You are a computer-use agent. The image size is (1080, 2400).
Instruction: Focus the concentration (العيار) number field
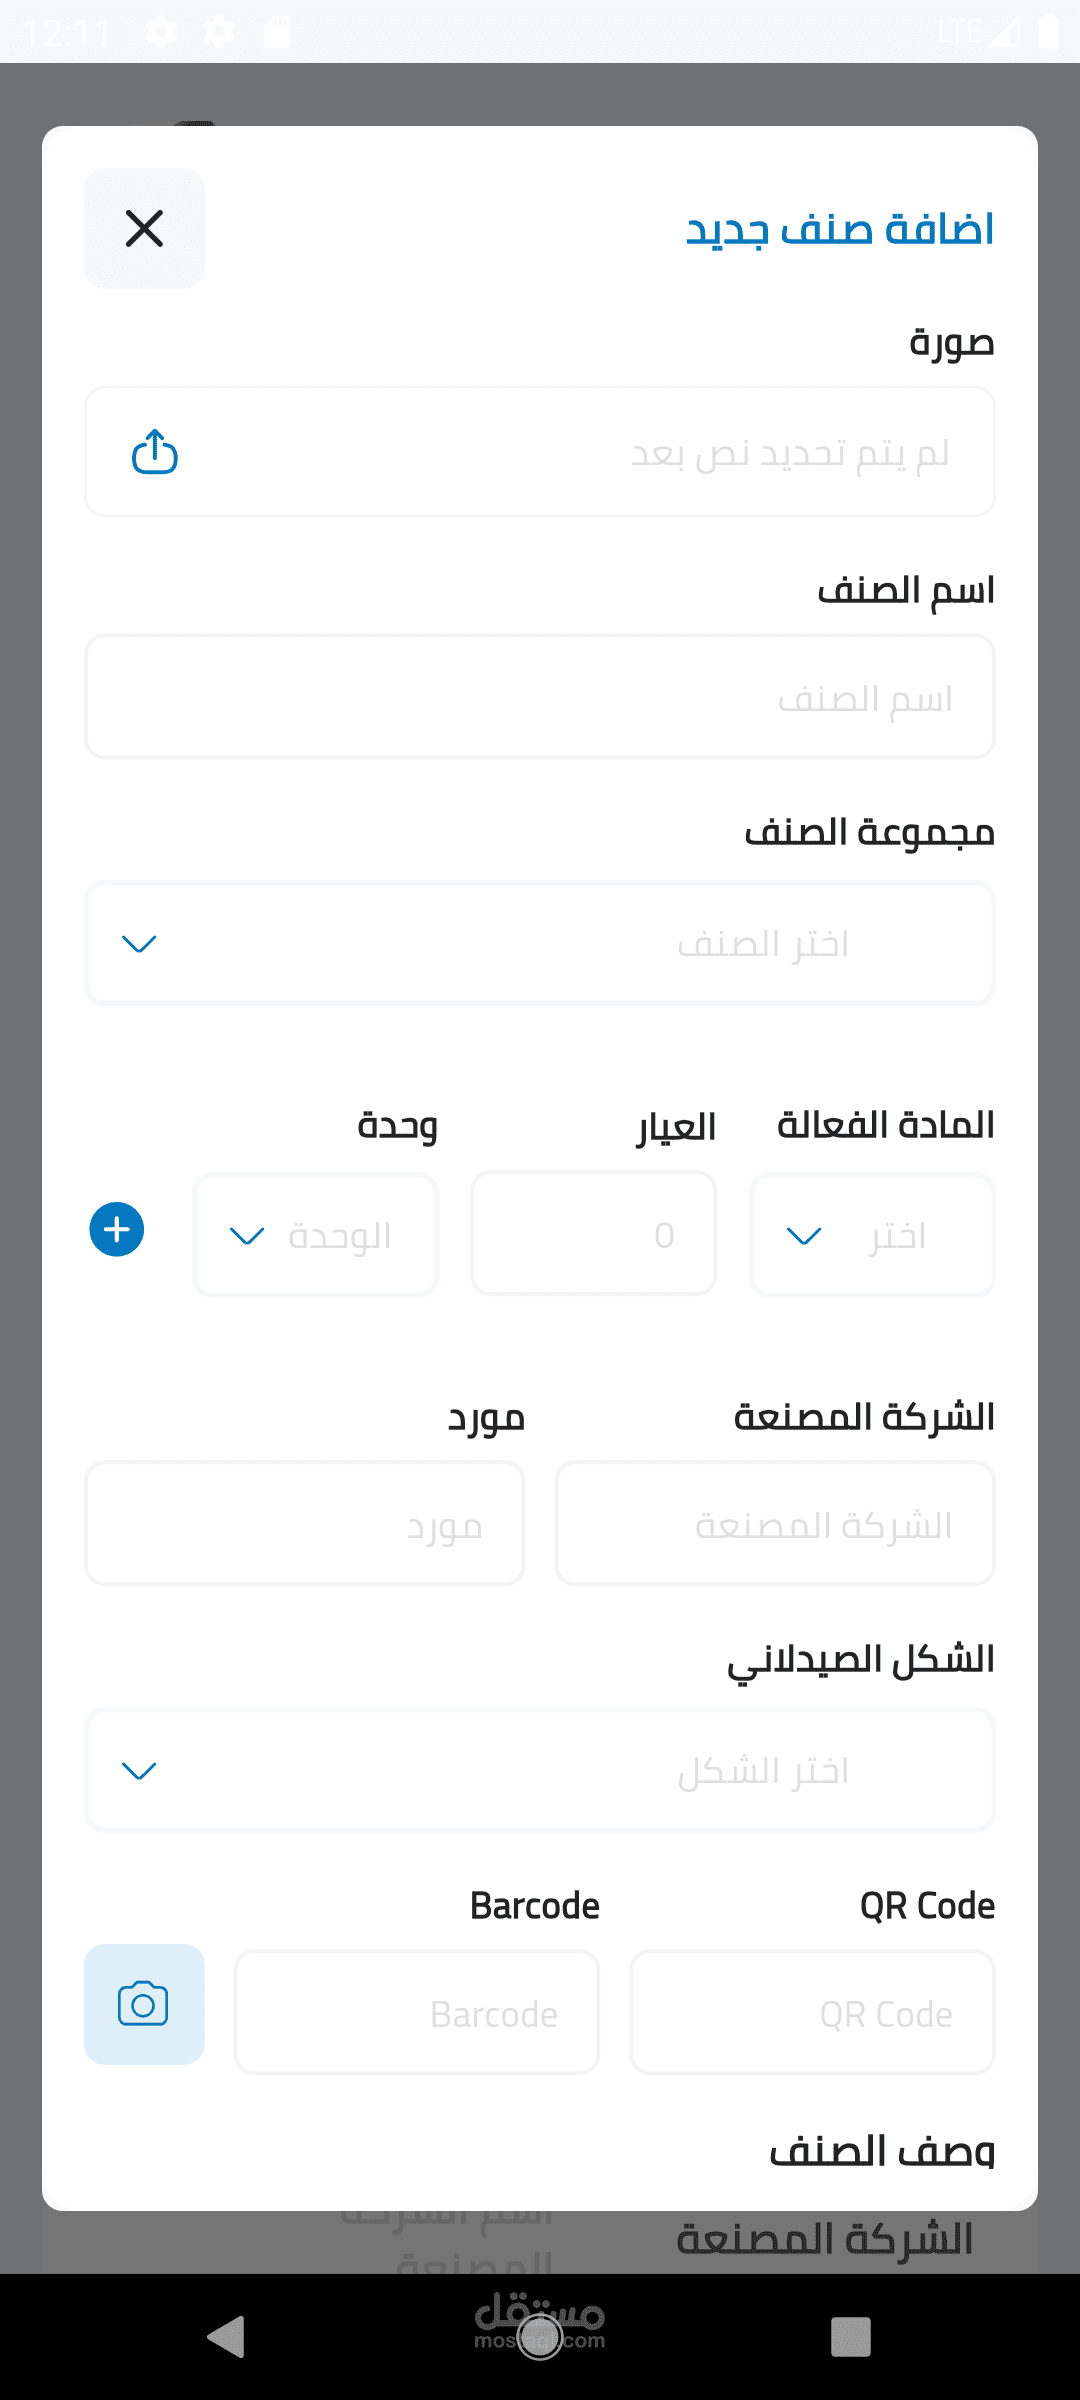(594, 1236)
